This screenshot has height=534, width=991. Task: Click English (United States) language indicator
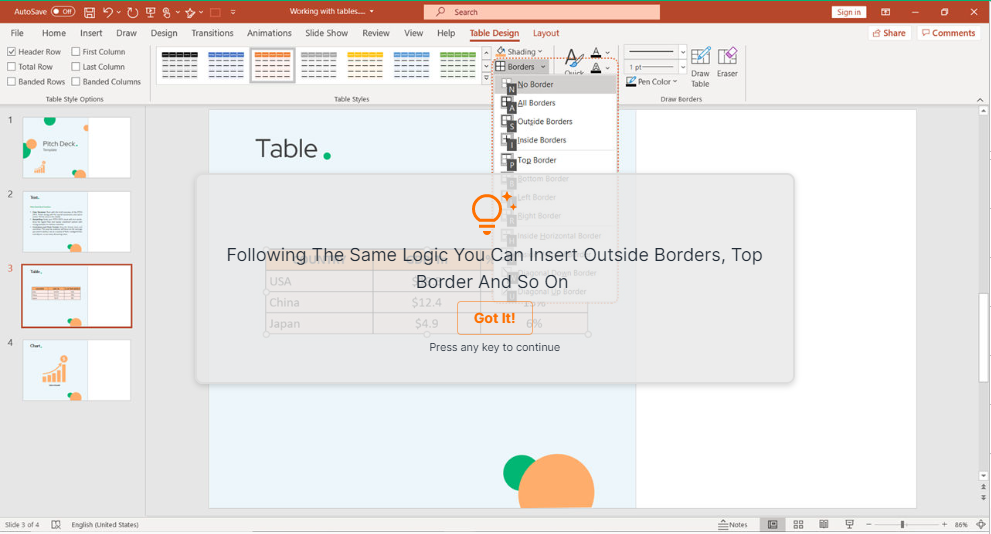[105, 525]
